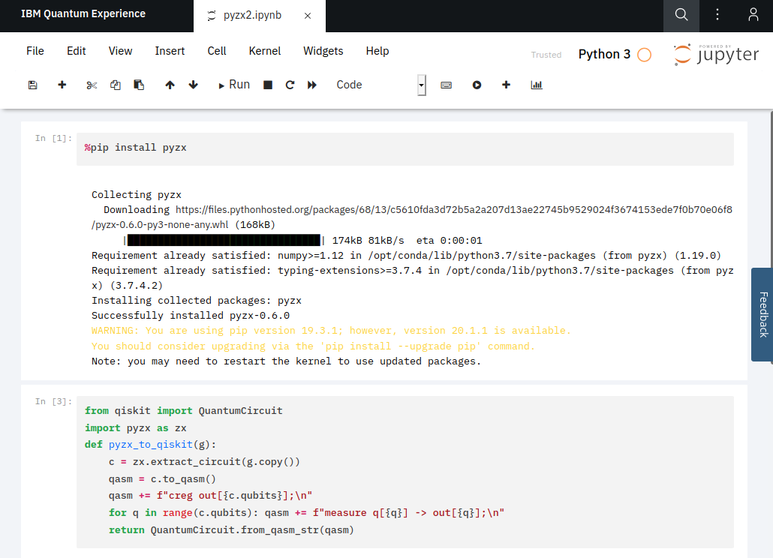Open the vertical three-dot menu
Screen dimensions: 773x558
717,15
